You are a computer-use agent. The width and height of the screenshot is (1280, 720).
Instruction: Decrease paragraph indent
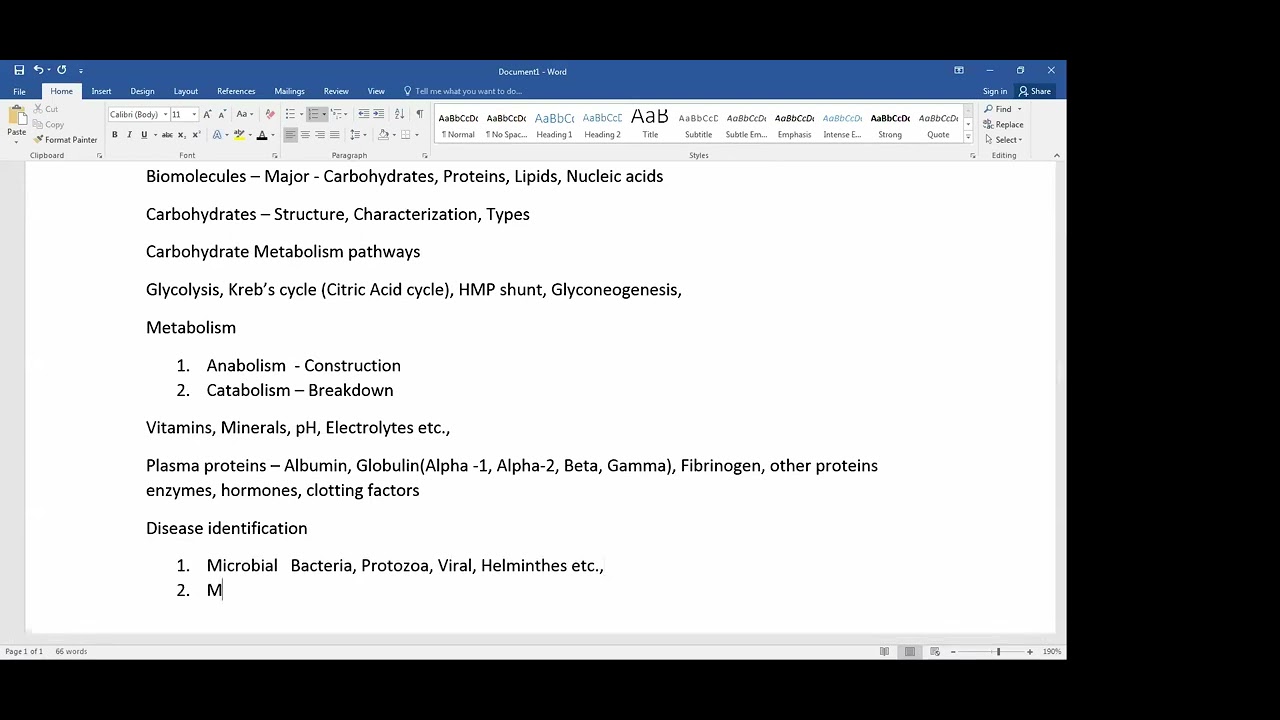click(363, 114)
